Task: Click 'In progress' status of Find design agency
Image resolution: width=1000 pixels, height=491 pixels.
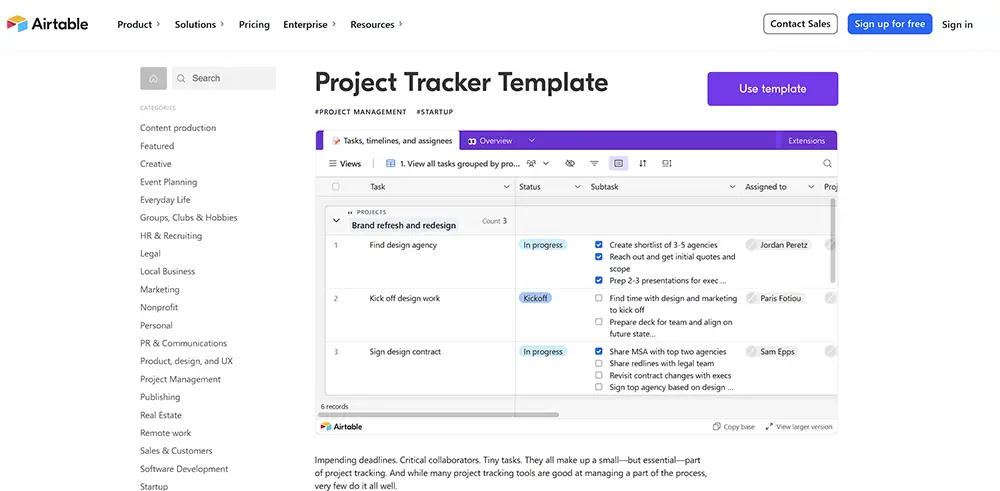Action: coord(543,245)
